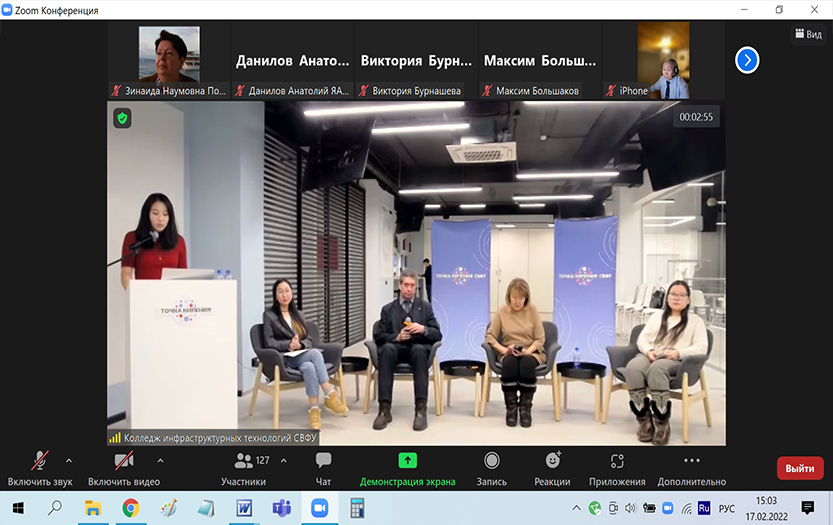Image resolution: width=833 pixels, height=525 pixels.
Task: Expand arrow next to Участники
Action: point(284,460)
